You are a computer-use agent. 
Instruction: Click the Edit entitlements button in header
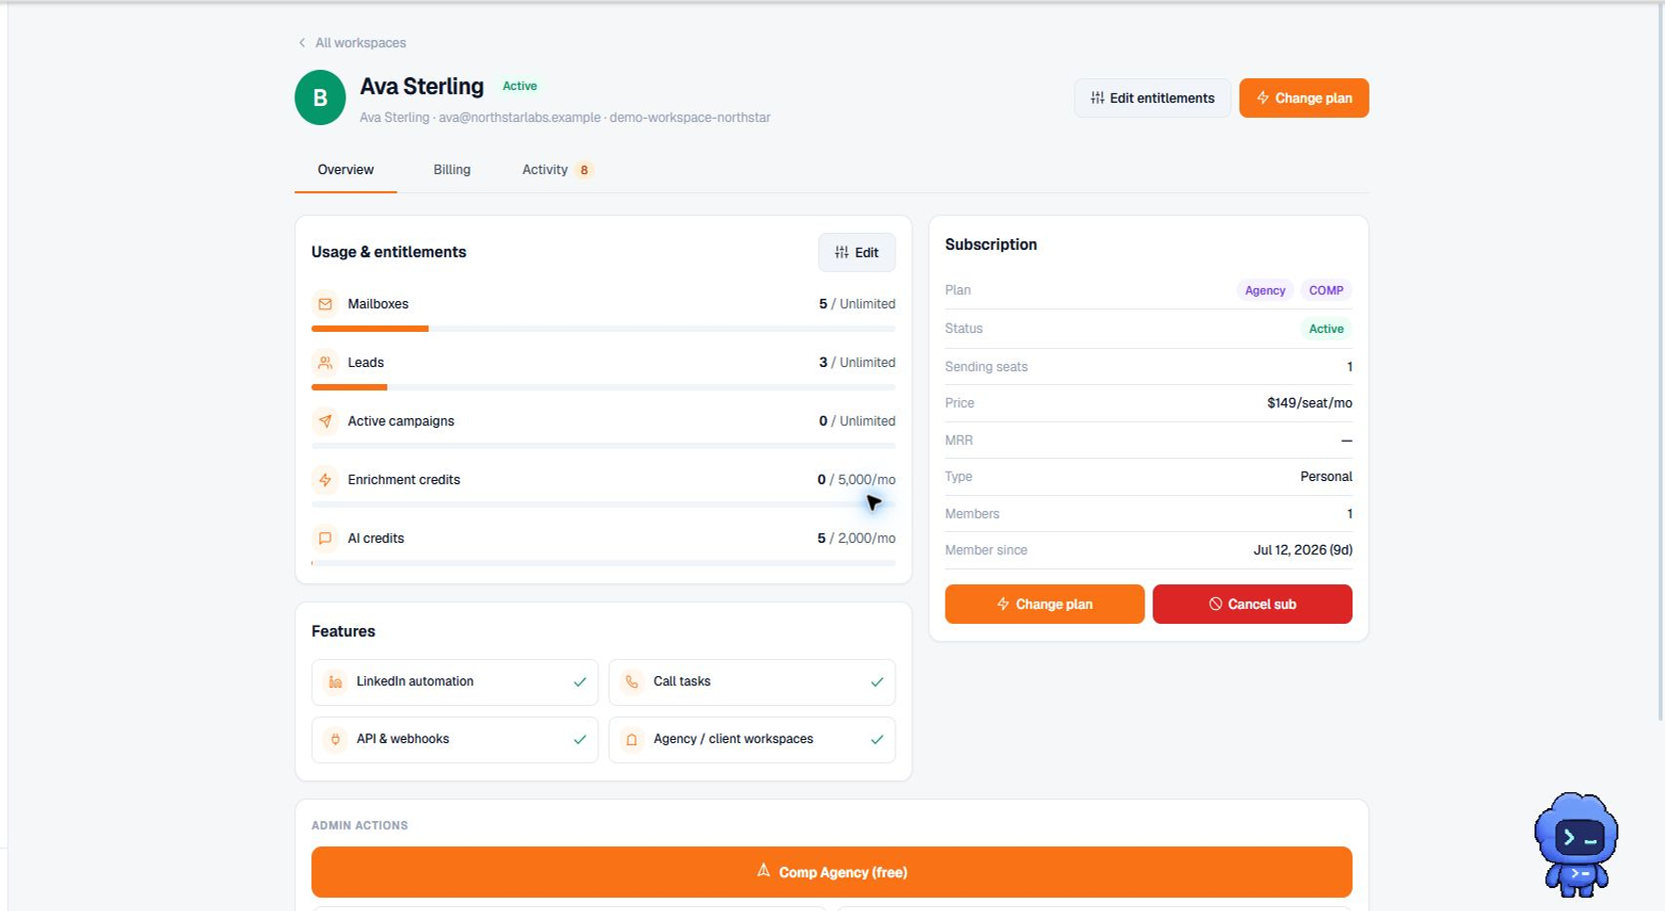[x=1152, y=98]
